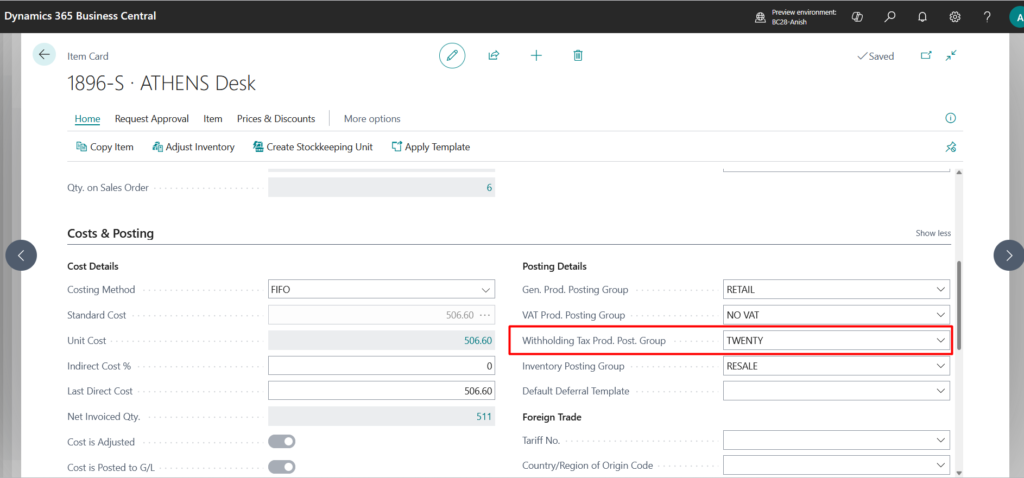Click the Indirect Cost % field

(x=382, y=366)
